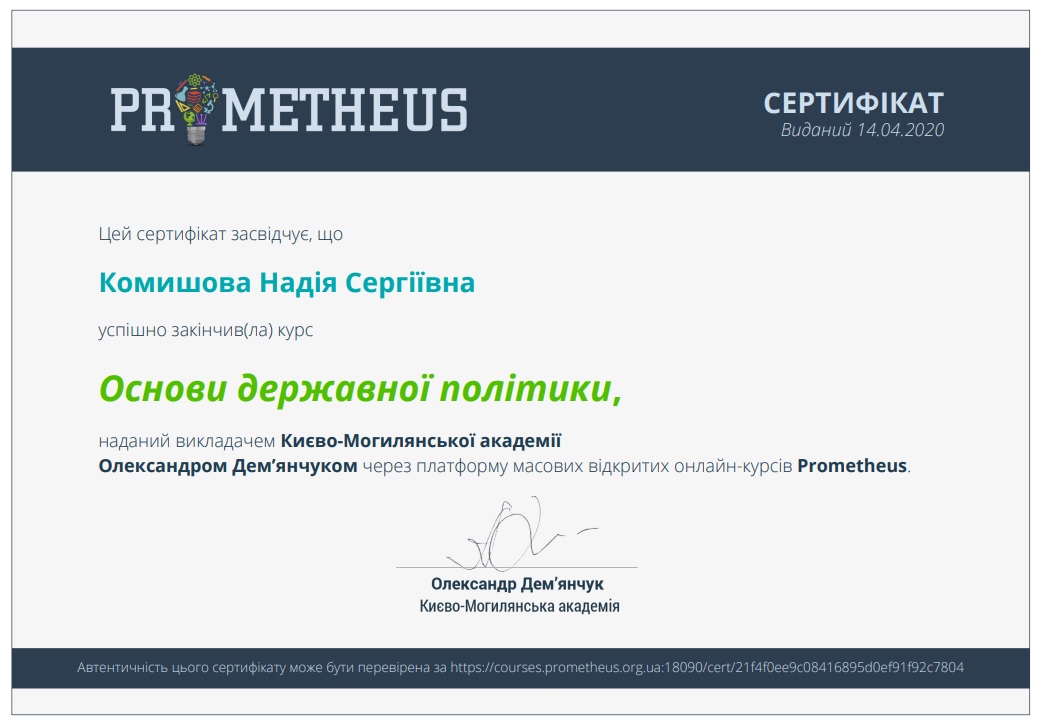The width and height of the screenshot is (1042, 727).
Task: Click the words наданий викладачем
Action: click(x=187, y=440)
